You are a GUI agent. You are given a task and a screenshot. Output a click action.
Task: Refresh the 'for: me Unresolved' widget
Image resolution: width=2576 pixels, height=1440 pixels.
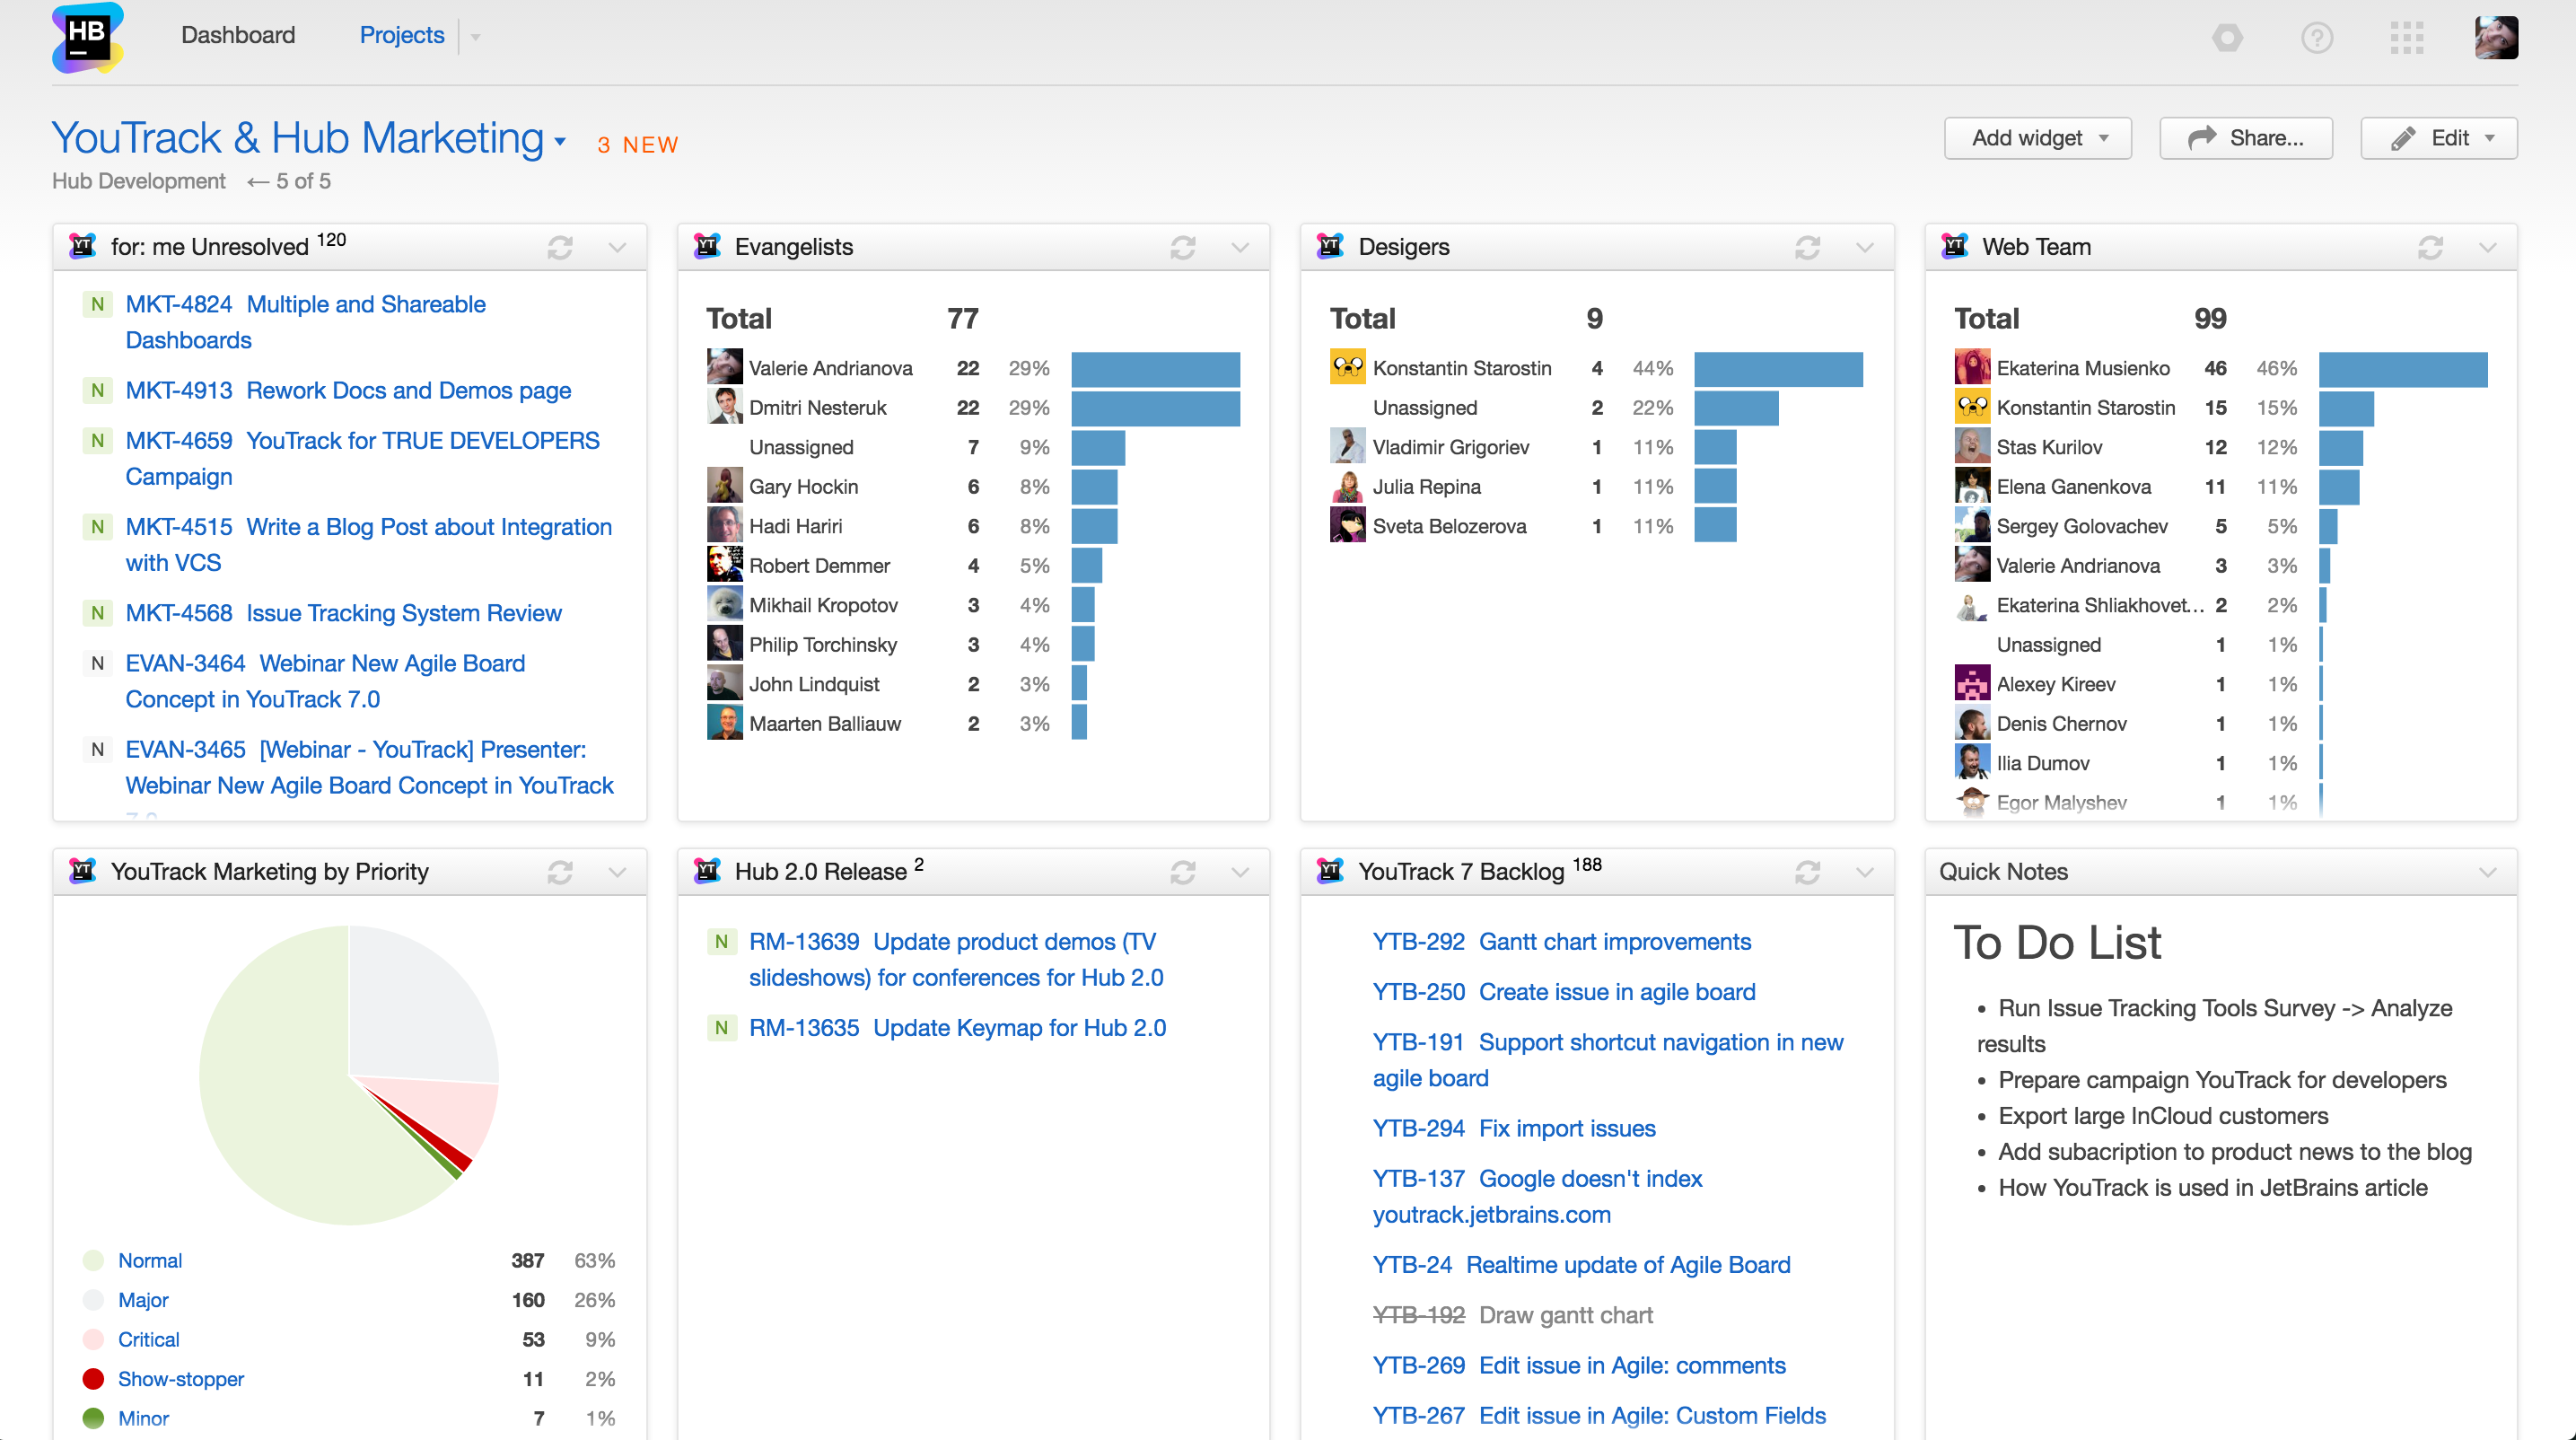560,247
